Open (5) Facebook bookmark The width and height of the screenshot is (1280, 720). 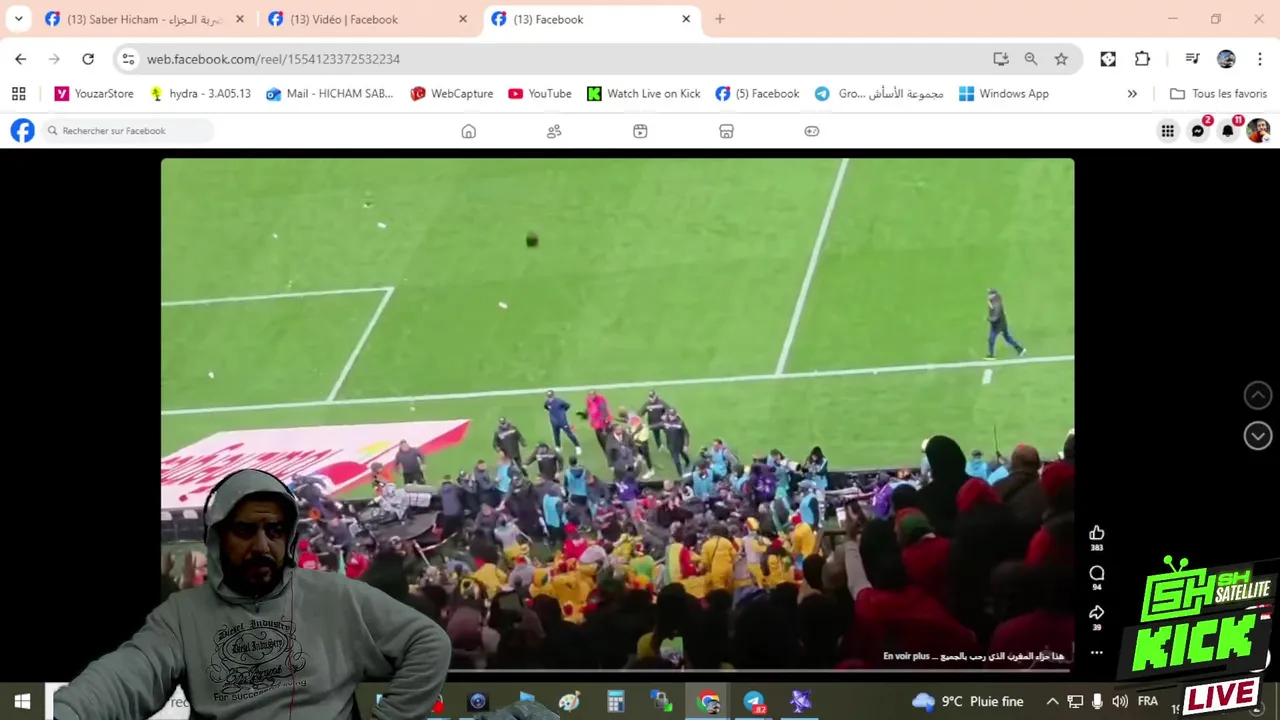click(757, 93)
